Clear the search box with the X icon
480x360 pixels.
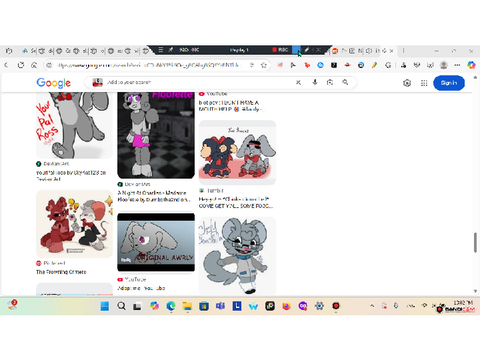click(298, 82)
